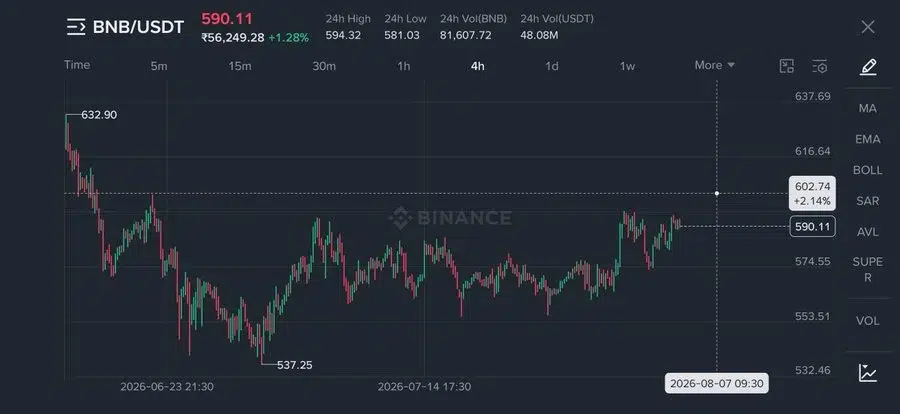Click the 637.69 price axis label
This screenshot has width=900, height=414.
click(812, 96)
